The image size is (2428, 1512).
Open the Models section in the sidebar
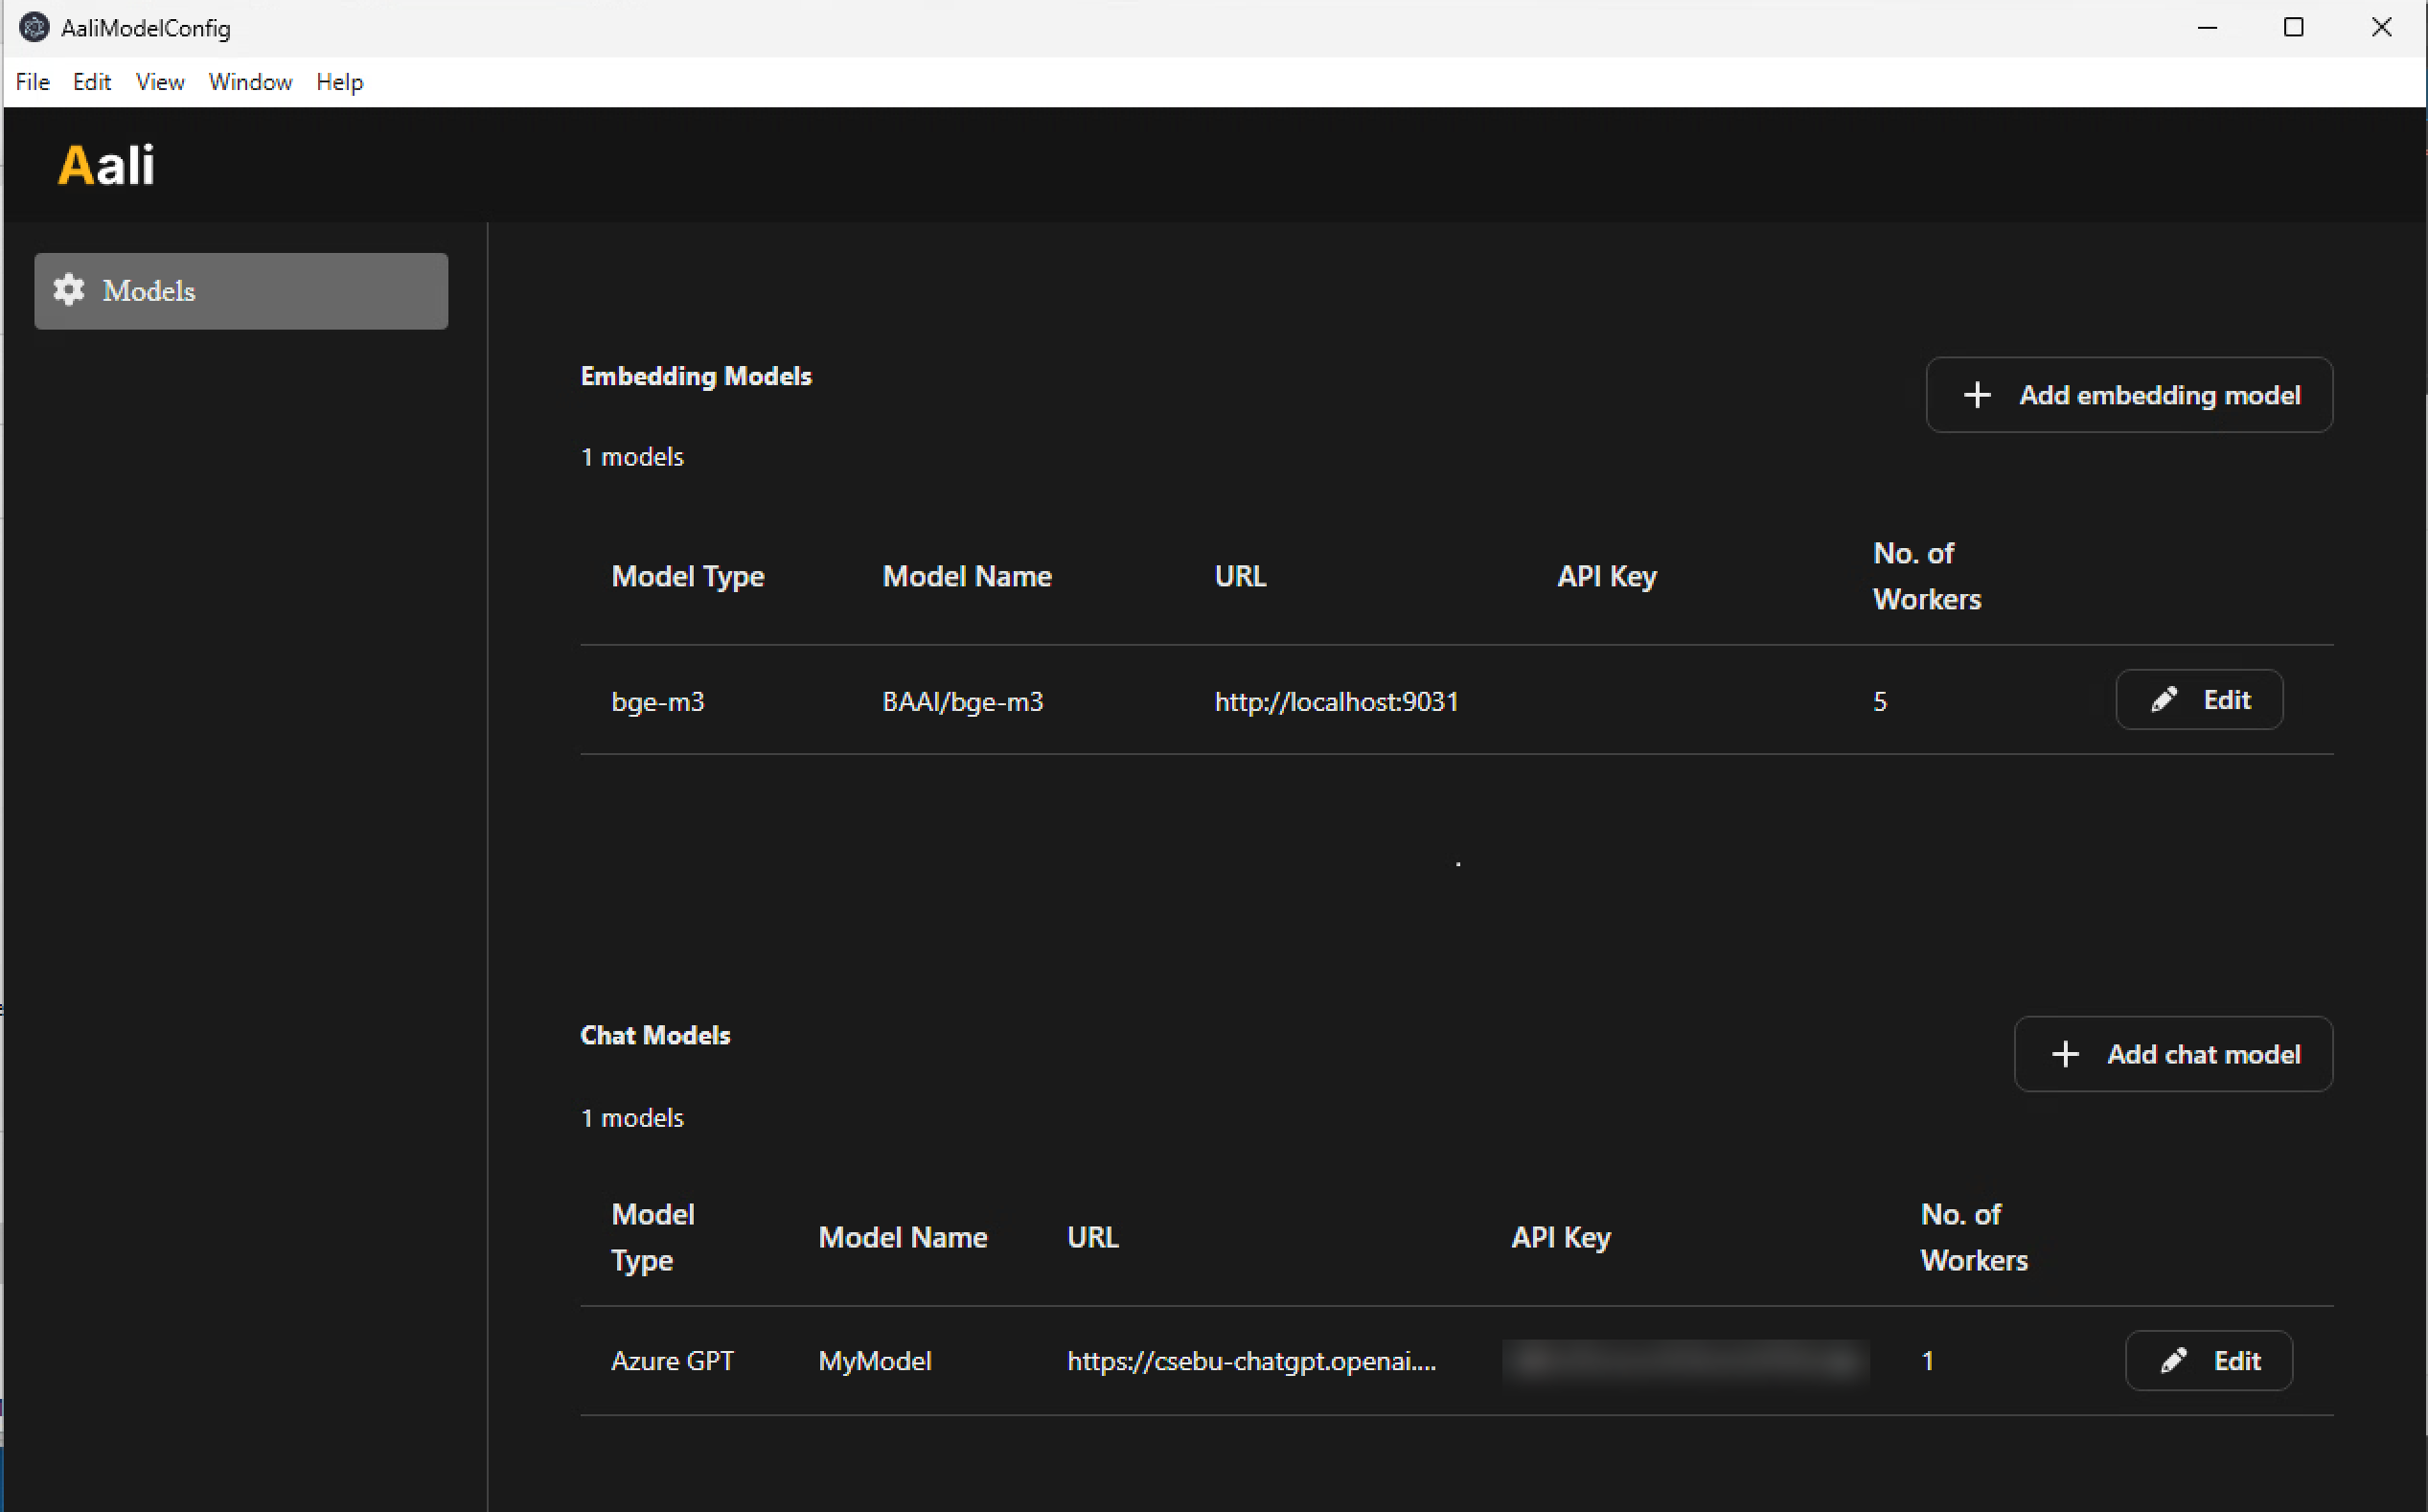(x=240, y=290)
